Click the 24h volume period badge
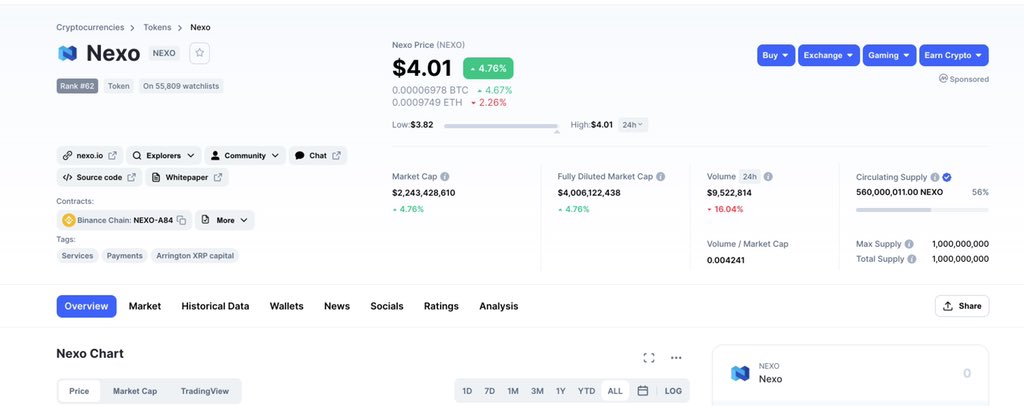The image size is (1024, 406). click(x=749, y=176)
